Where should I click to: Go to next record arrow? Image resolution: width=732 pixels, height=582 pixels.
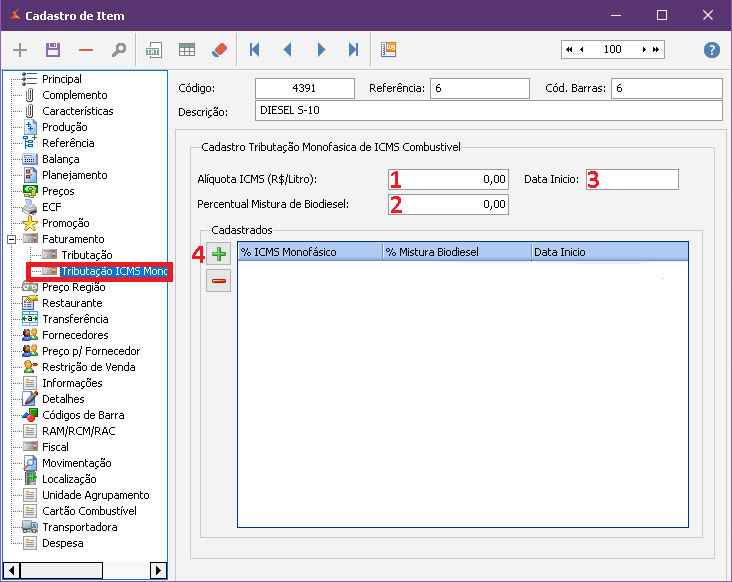point(321,49)
